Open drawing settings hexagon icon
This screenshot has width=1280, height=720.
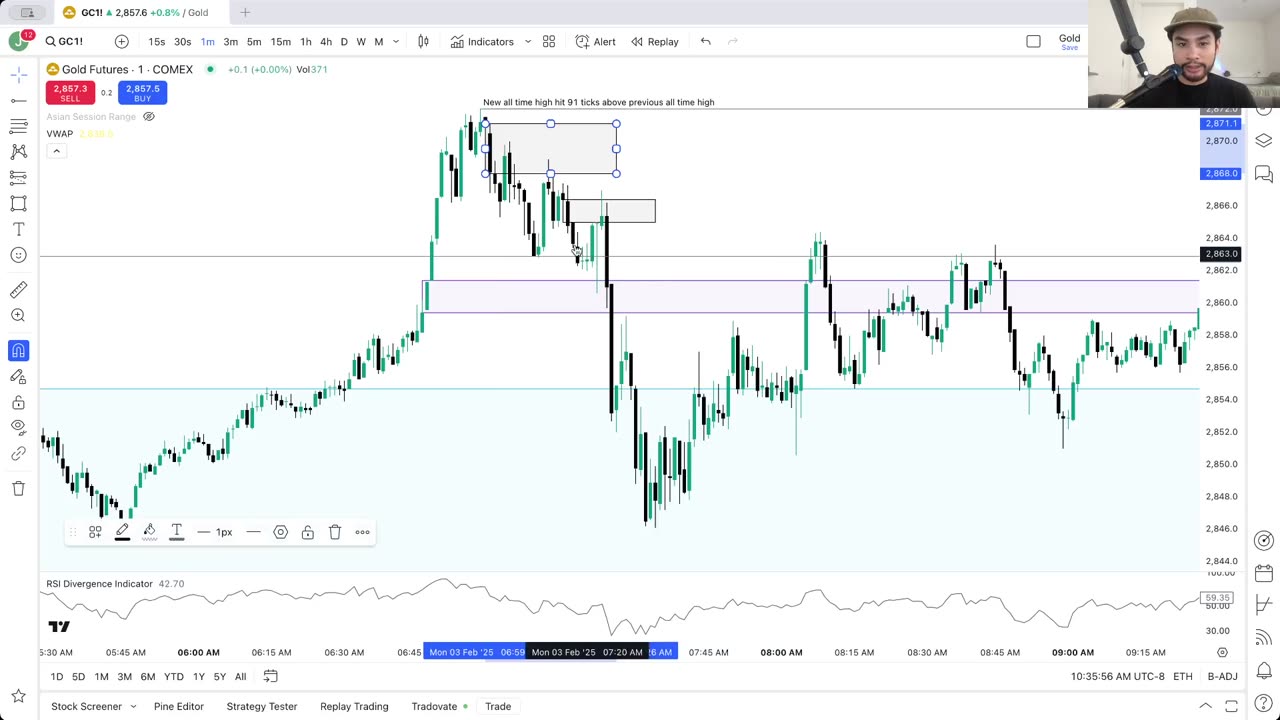pos(281,532)
